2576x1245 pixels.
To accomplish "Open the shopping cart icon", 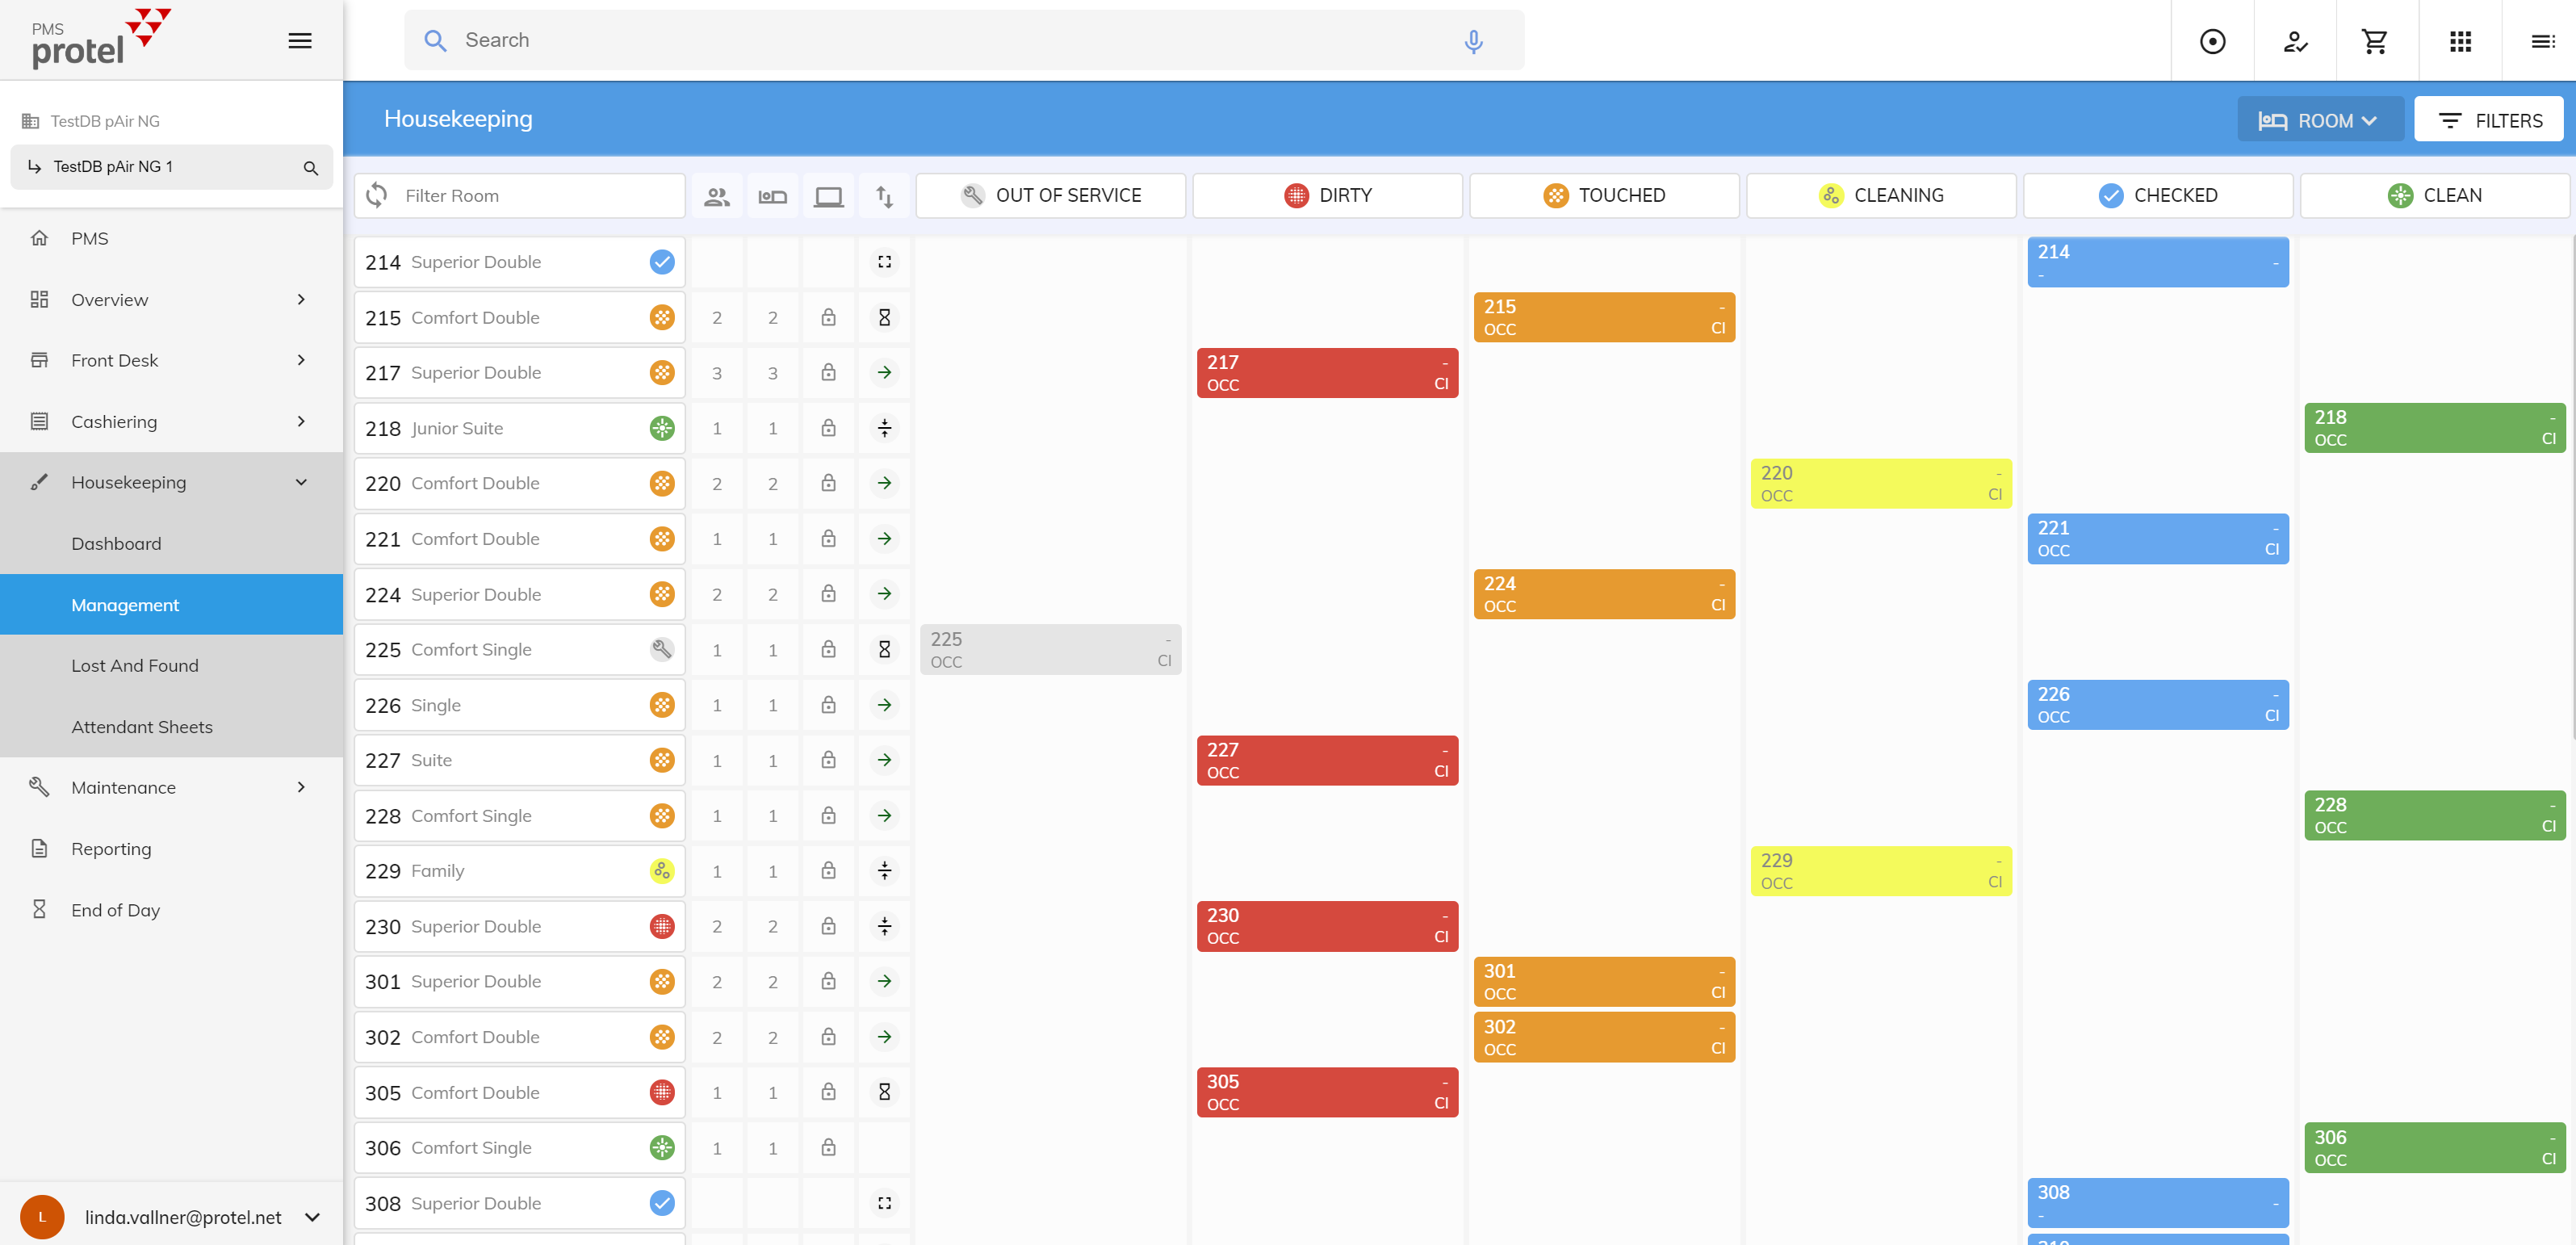I will pos(2375,41).
